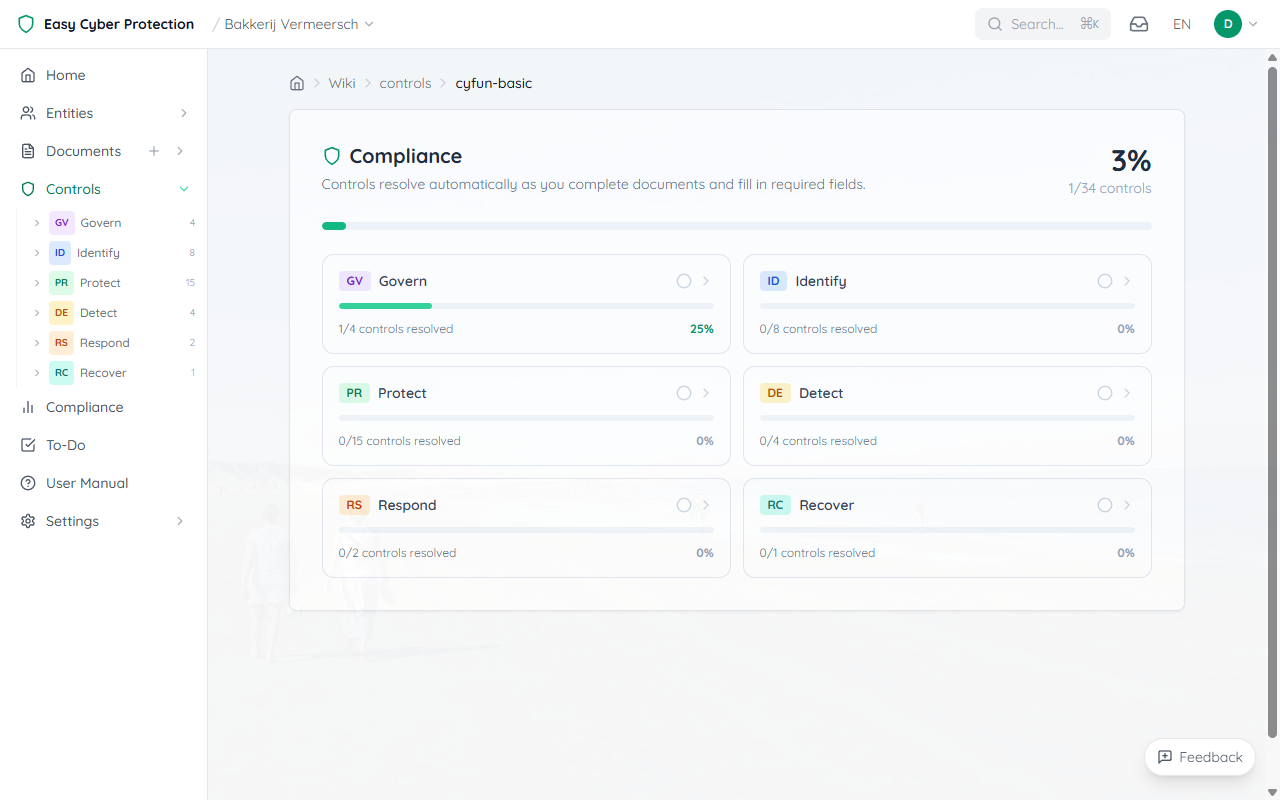Click the Home icon in the sidebar
This screenshot has height=800, width=1280.
28,74
